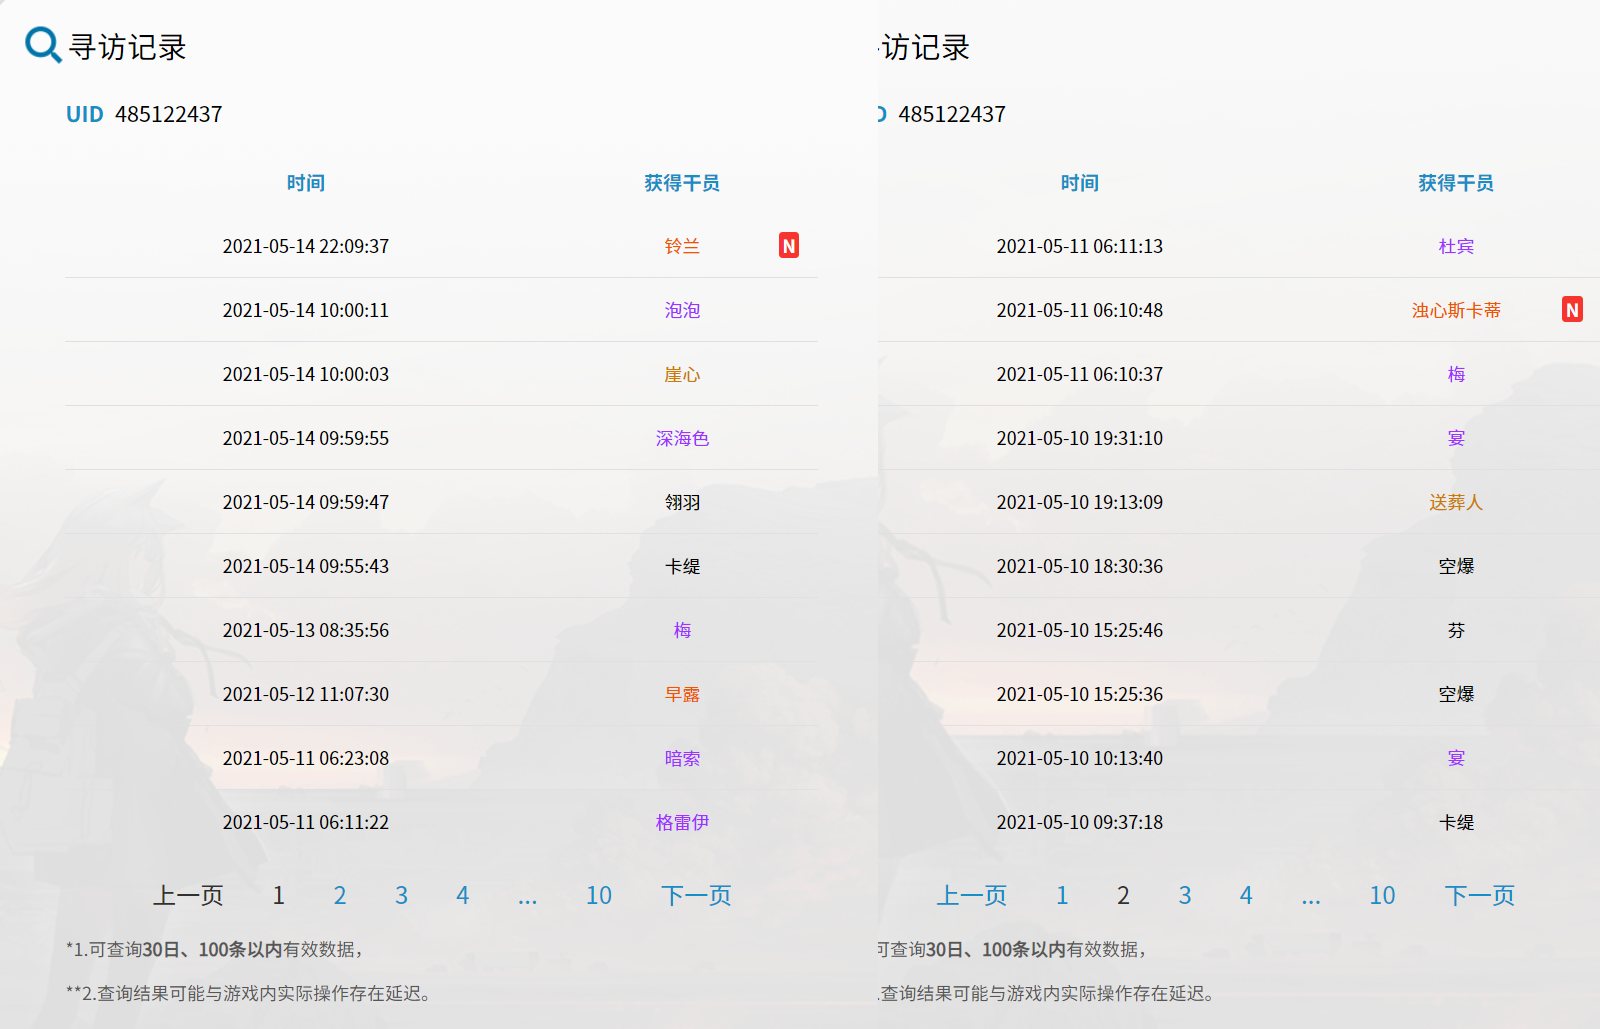This screenshot has height=1029, width=1600.
Task: Click 宴 in the 2021-05-10 19:31:10 row
Action: pyautogui.click(x=1456, y=438)
